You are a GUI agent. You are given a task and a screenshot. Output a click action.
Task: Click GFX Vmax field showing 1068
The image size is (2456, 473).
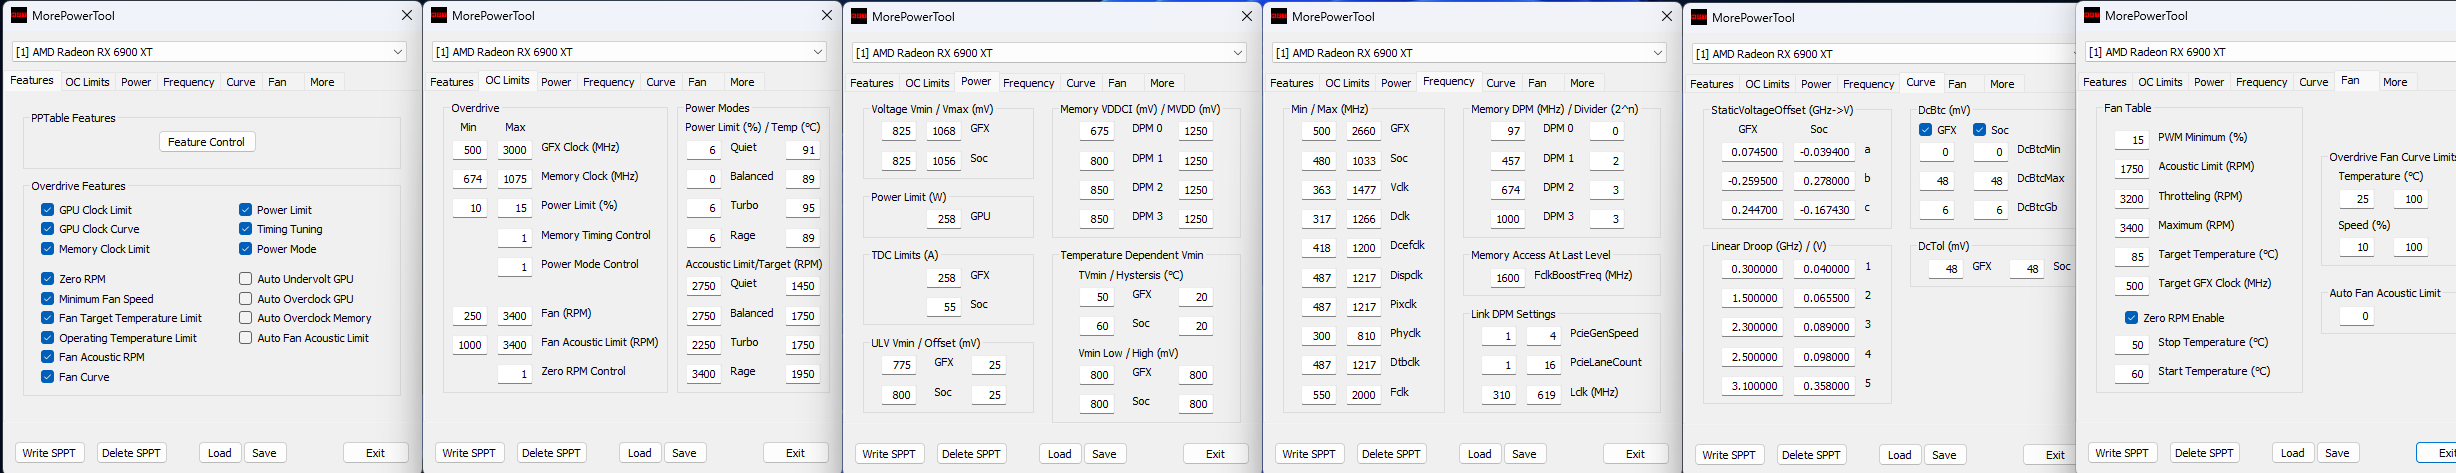943,131
